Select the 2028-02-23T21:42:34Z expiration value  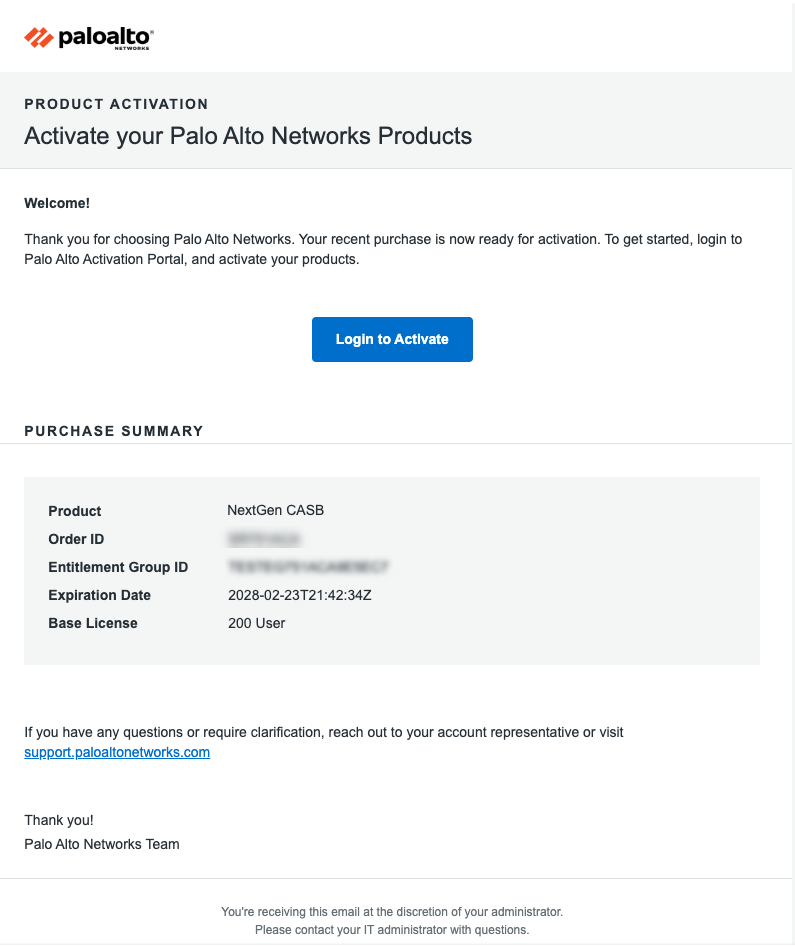pos(300,595)
